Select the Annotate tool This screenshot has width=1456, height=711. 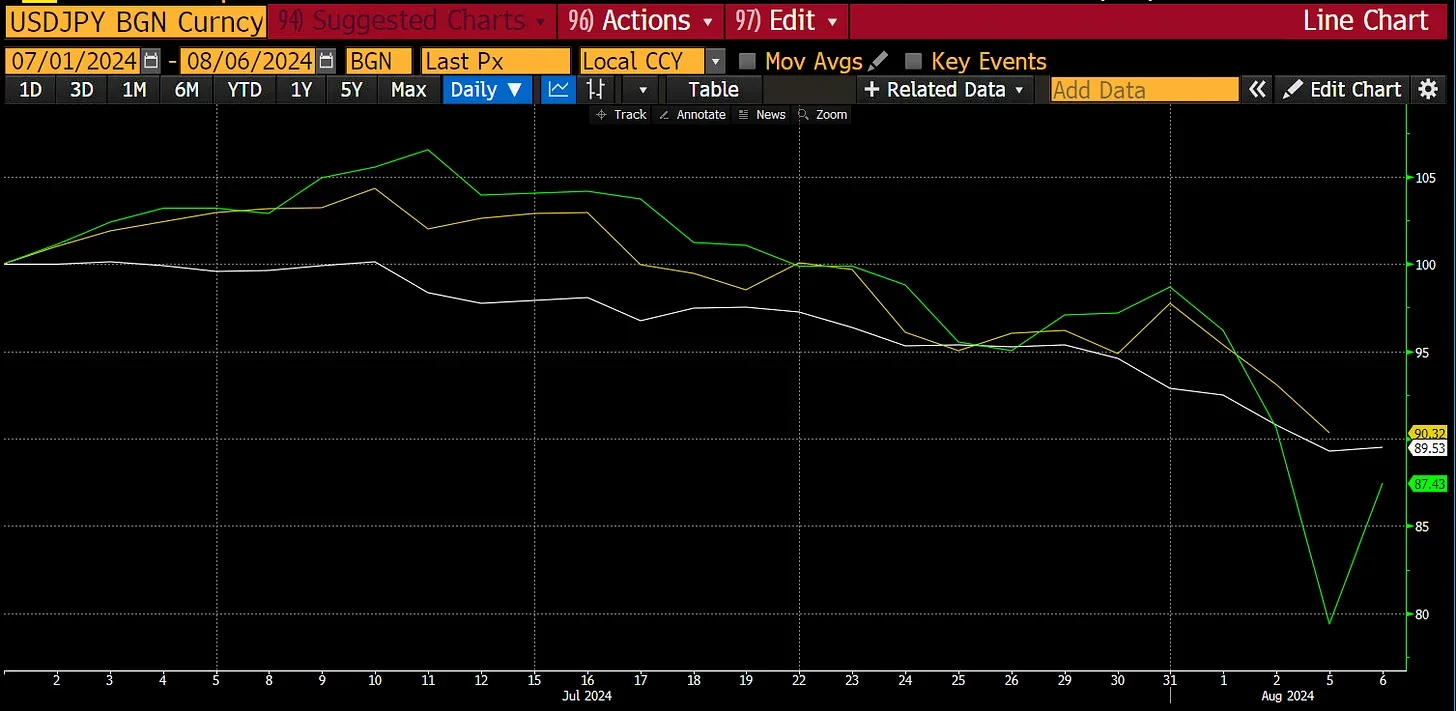tap(692, 115)
